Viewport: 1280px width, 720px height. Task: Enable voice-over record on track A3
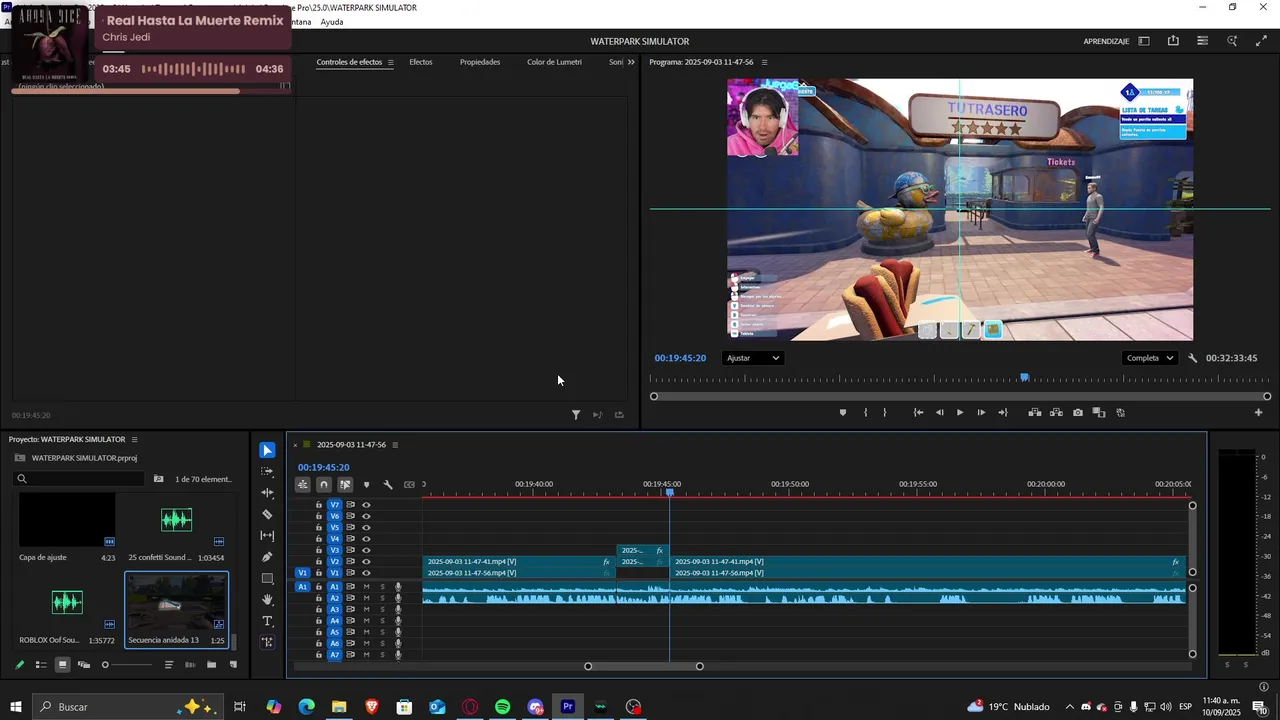(x=398, y=610)
